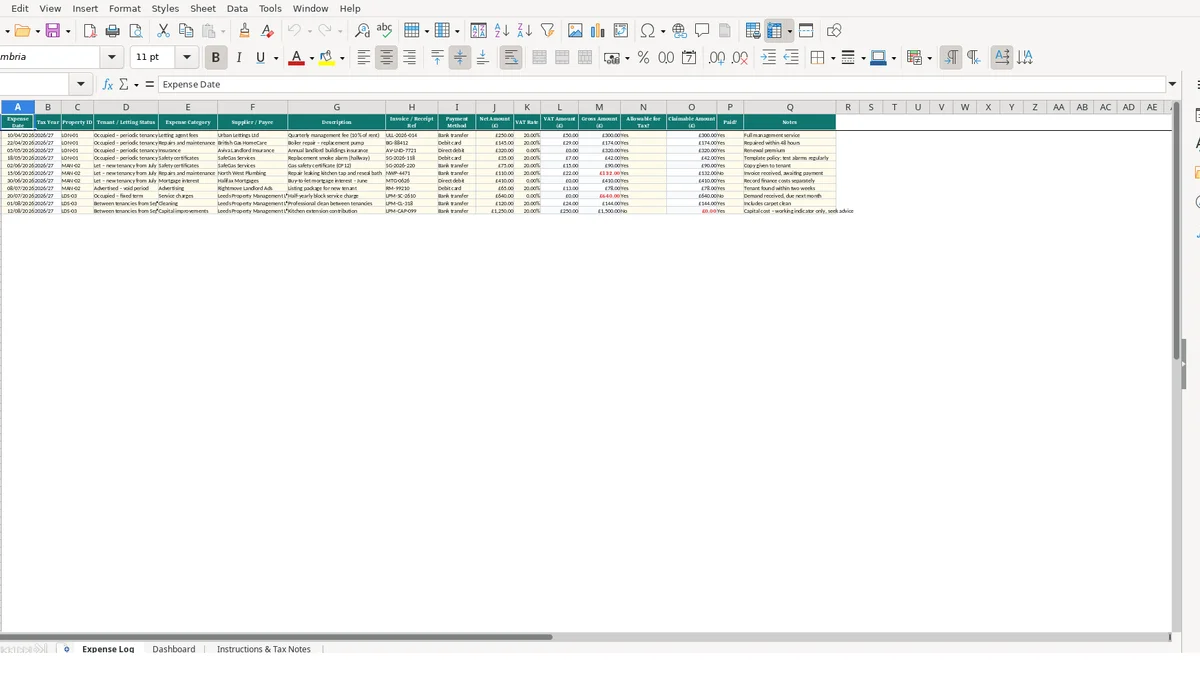Click the formula input line

661,85
